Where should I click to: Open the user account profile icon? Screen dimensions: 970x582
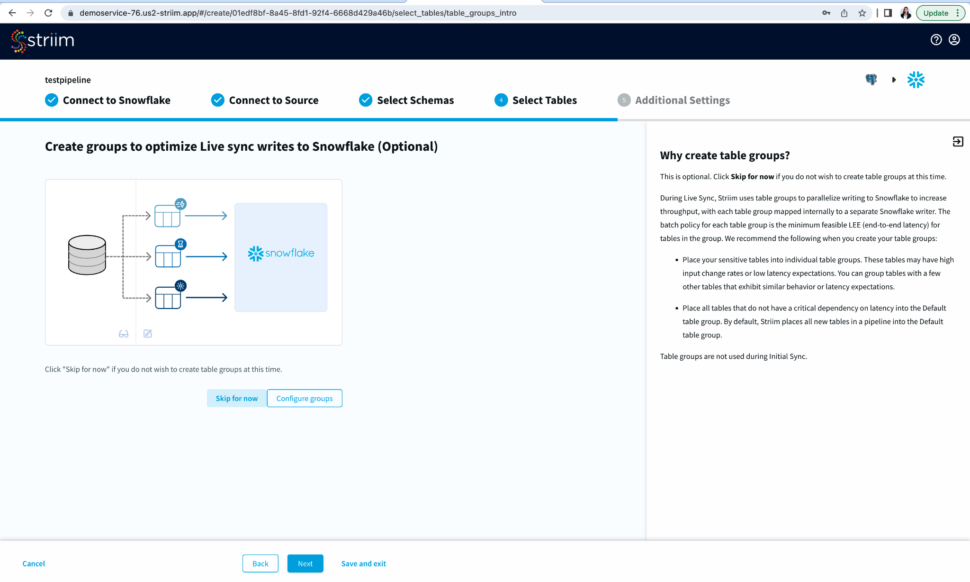coord(954,40)
